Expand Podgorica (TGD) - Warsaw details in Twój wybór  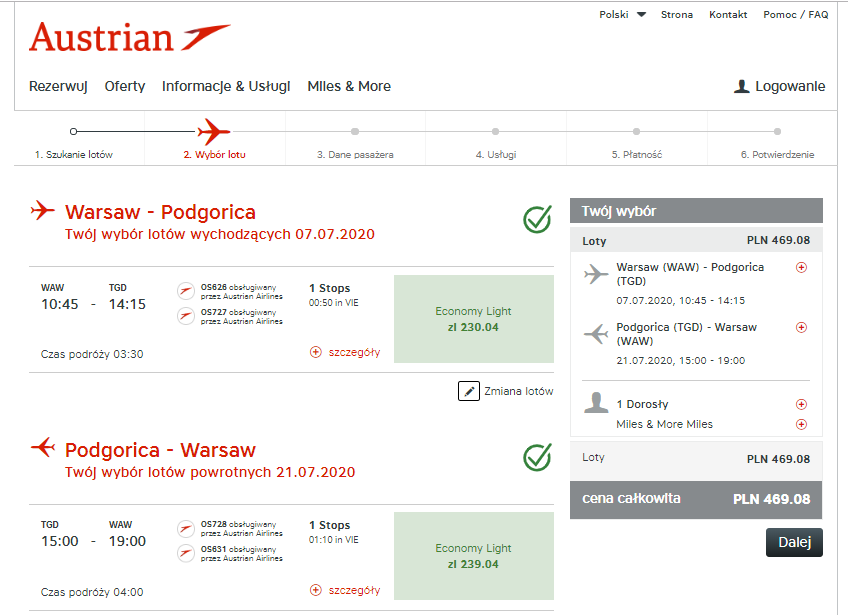pyautogui.click(x=801, y=327)
